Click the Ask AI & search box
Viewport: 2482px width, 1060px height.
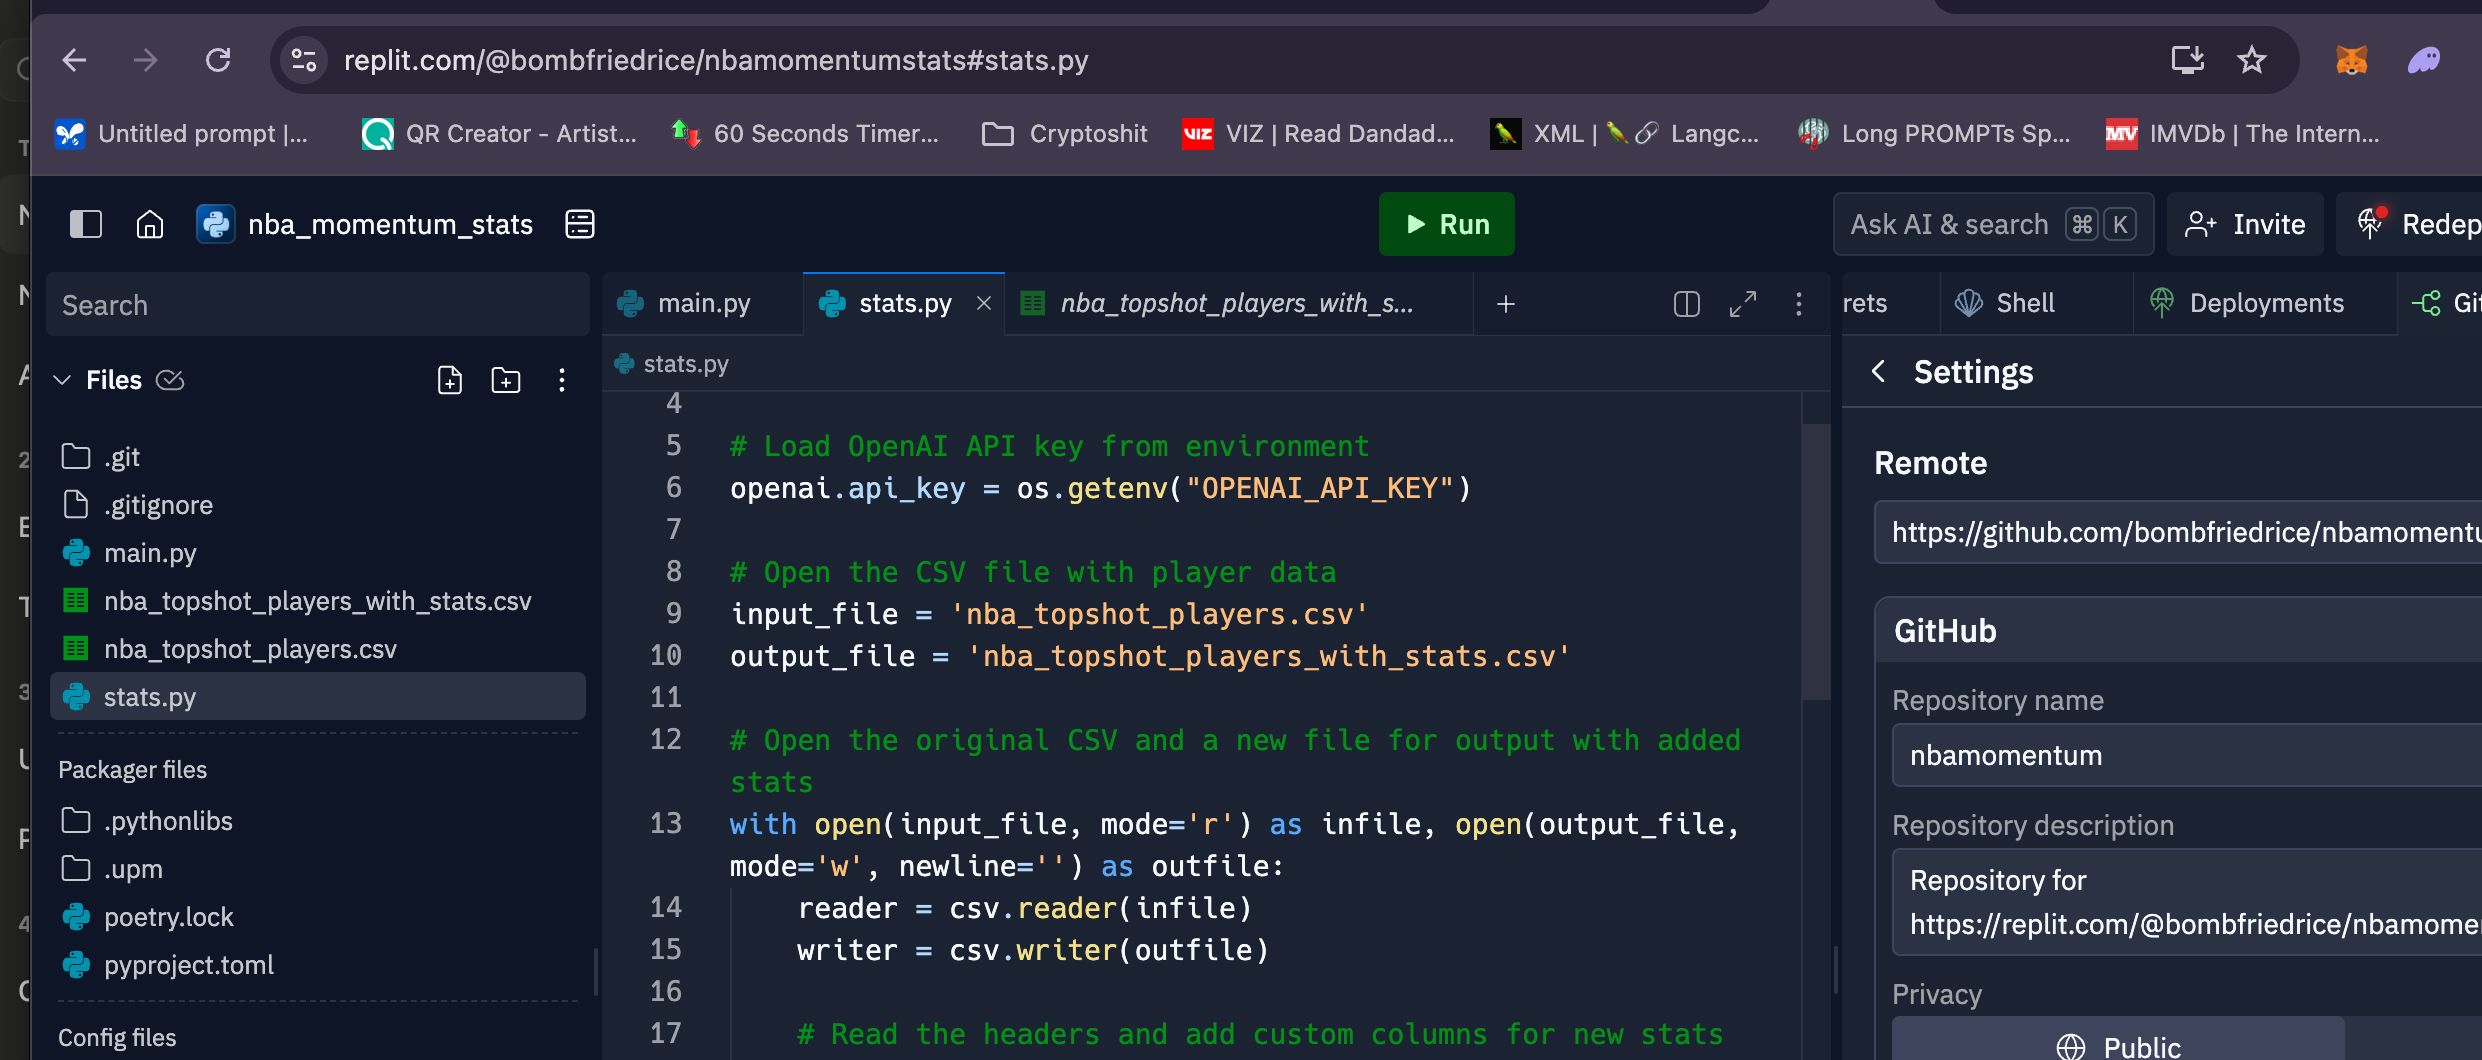(1993, 224)
